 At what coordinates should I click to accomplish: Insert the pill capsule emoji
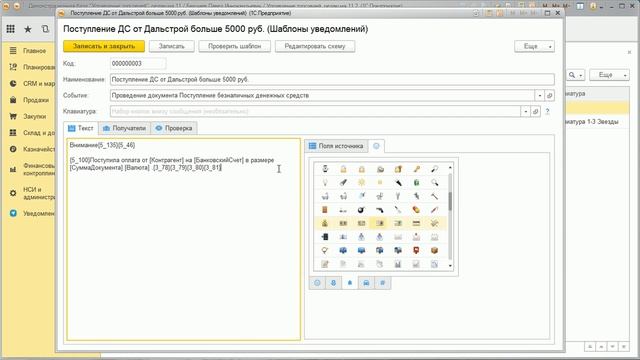pyautogui.click(x=416, y=210)
